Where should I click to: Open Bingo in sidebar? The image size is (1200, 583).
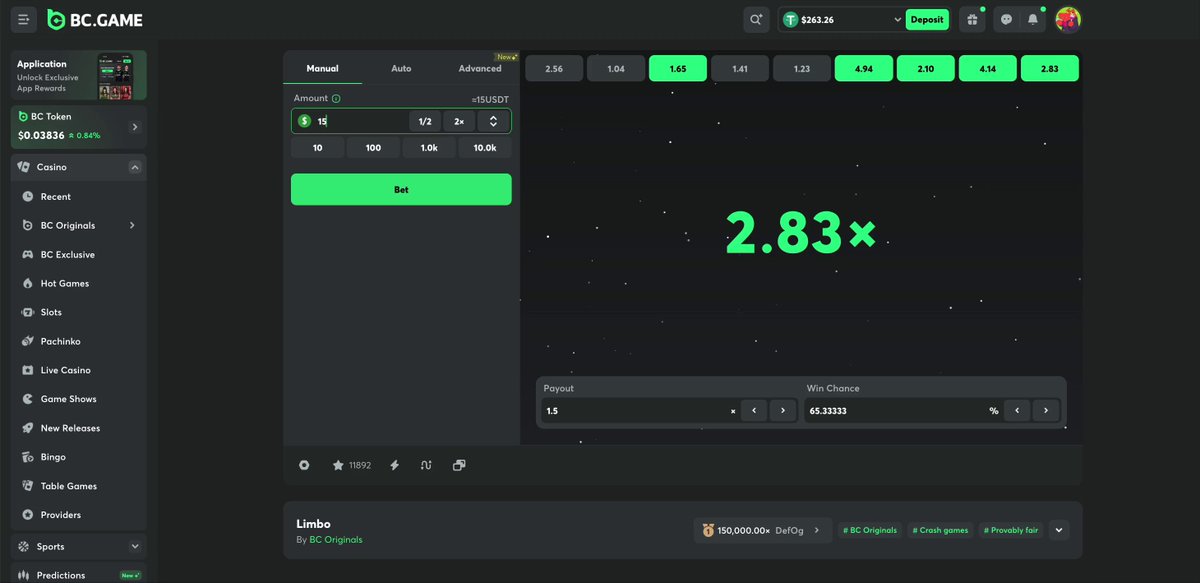[79, 457]
